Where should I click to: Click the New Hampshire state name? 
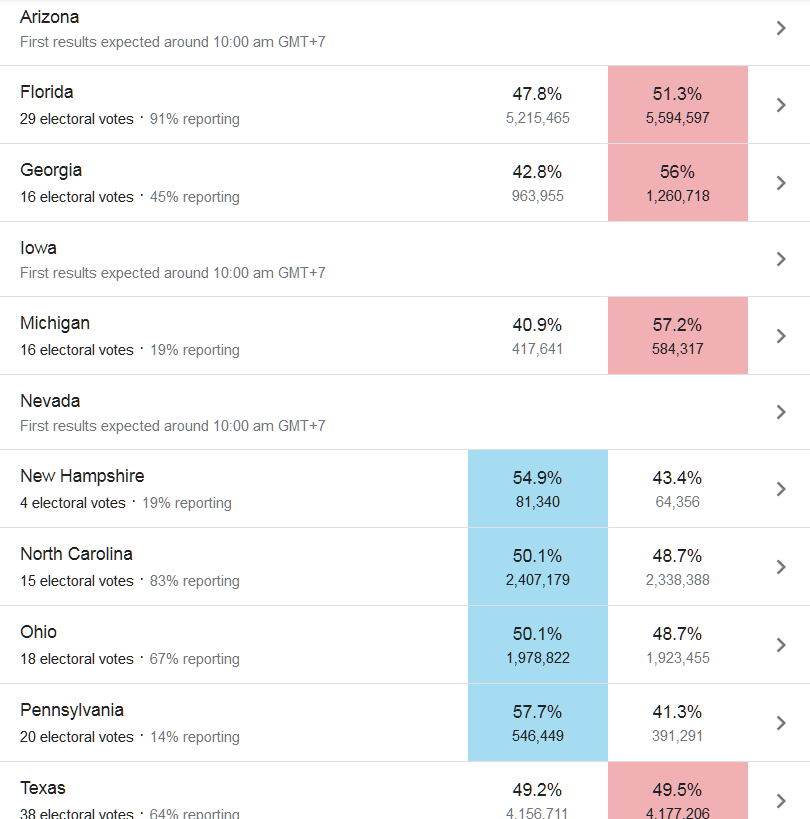pyautogui.click(x=82, y=476)
